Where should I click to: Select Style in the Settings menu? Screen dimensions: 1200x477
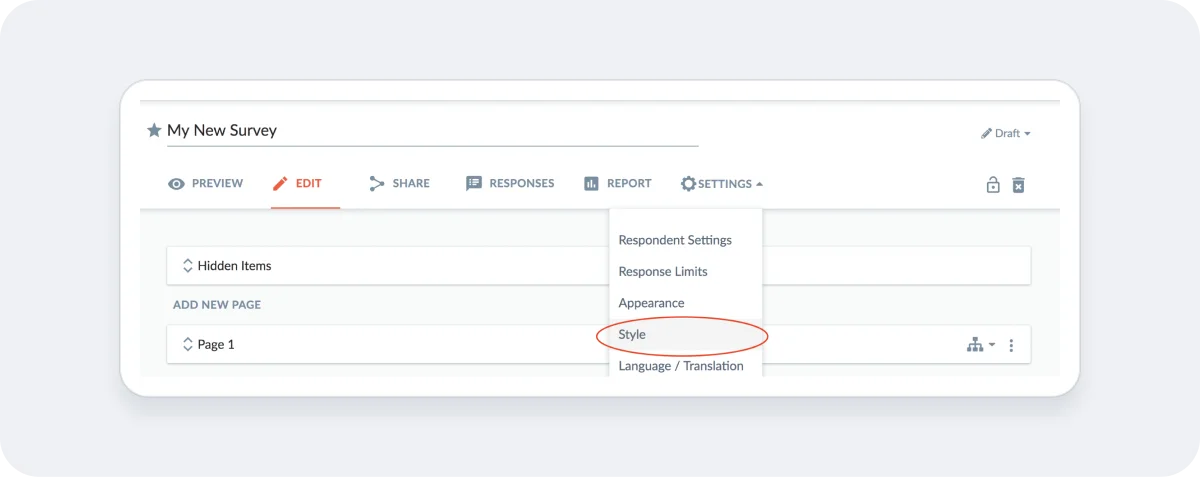point(632,335)
